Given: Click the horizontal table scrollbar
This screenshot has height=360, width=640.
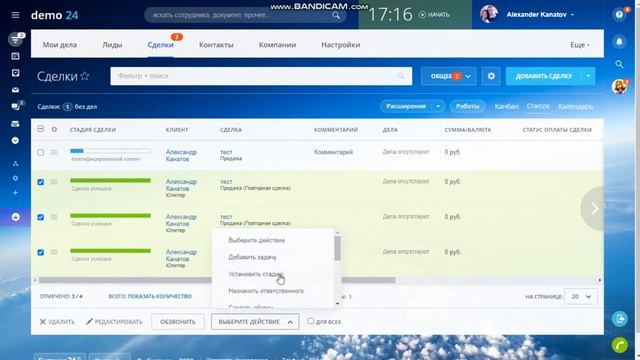Looking at the screenshot, I should pyautogui.click(x=217, y=280).
